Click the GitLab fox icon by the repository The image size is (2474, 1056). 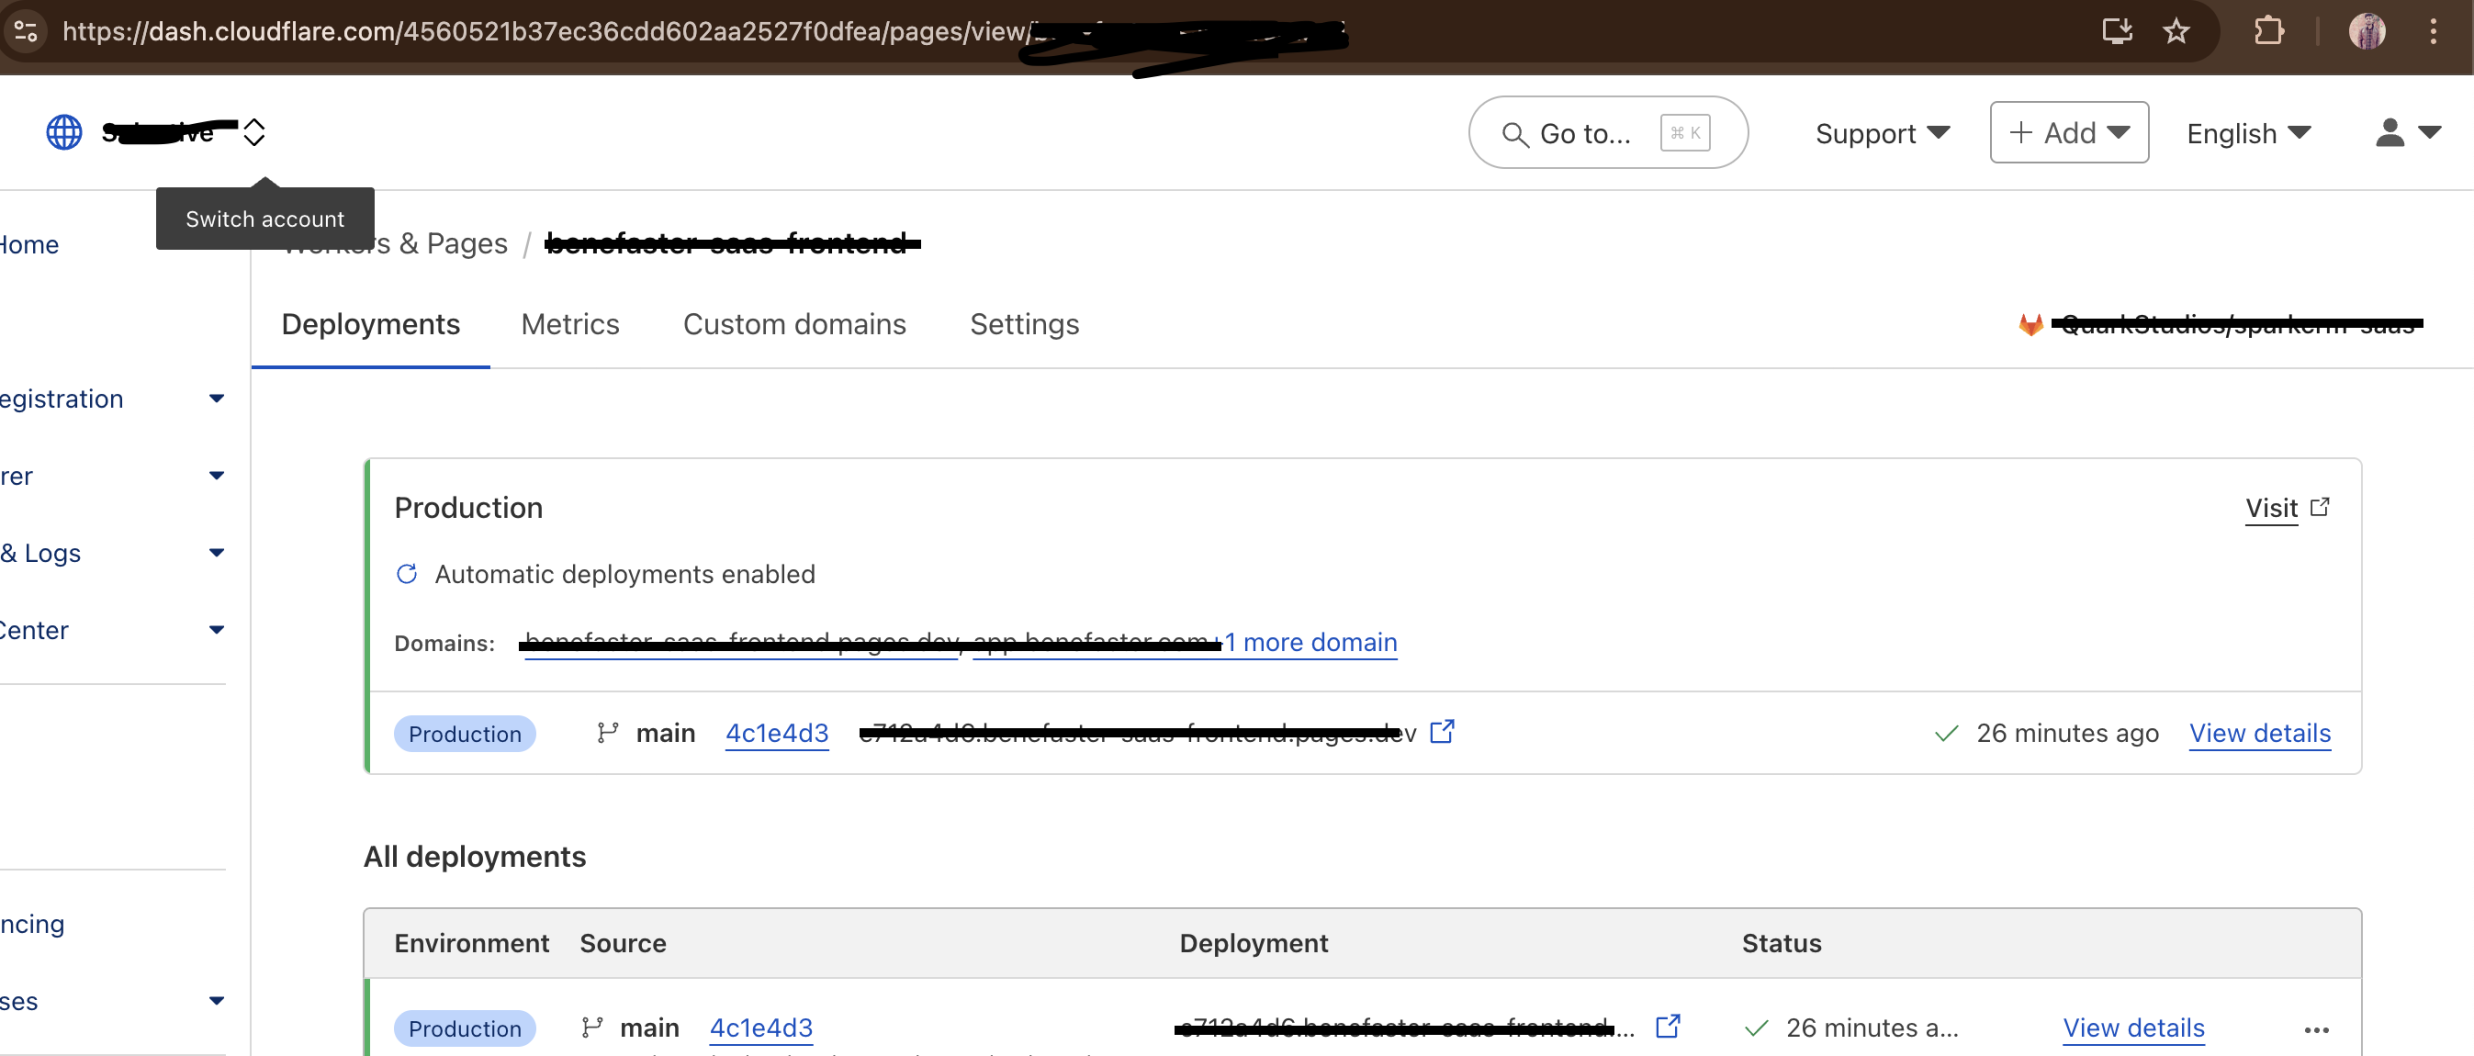pos(2030,324)
